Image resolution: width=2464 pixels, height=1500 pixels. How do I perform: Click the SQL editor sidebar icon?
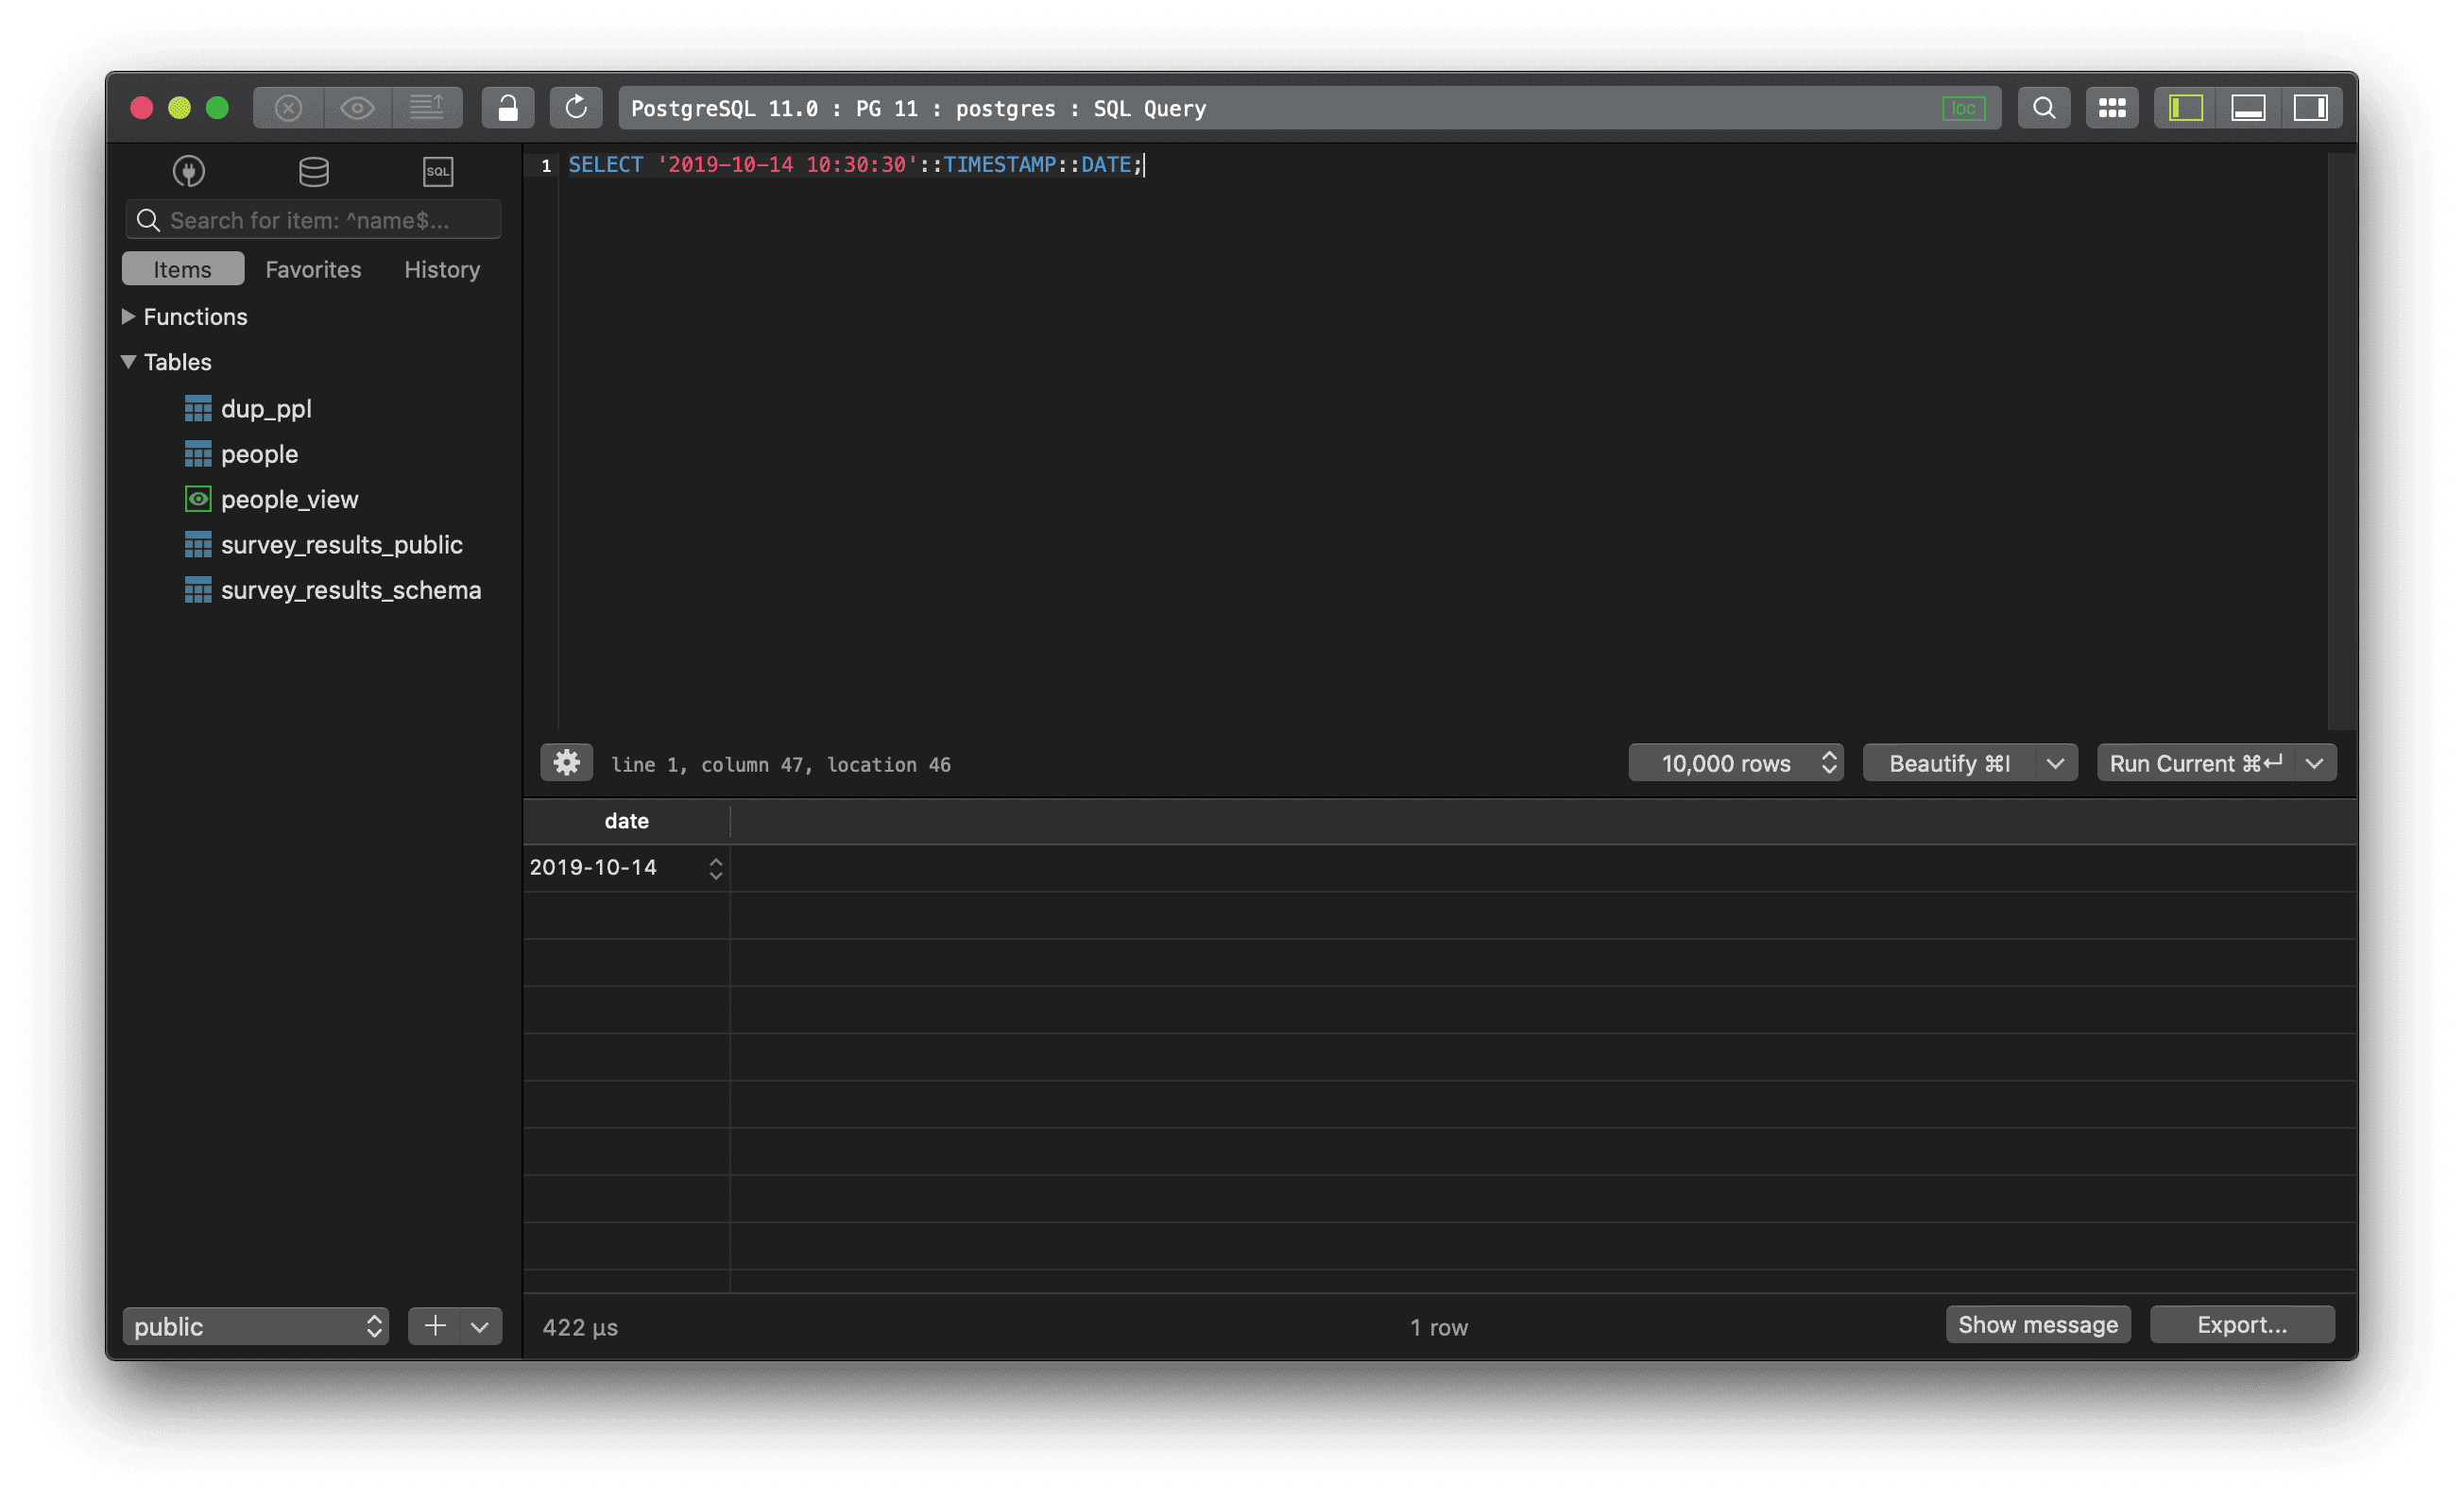click(x=438, y=171)
